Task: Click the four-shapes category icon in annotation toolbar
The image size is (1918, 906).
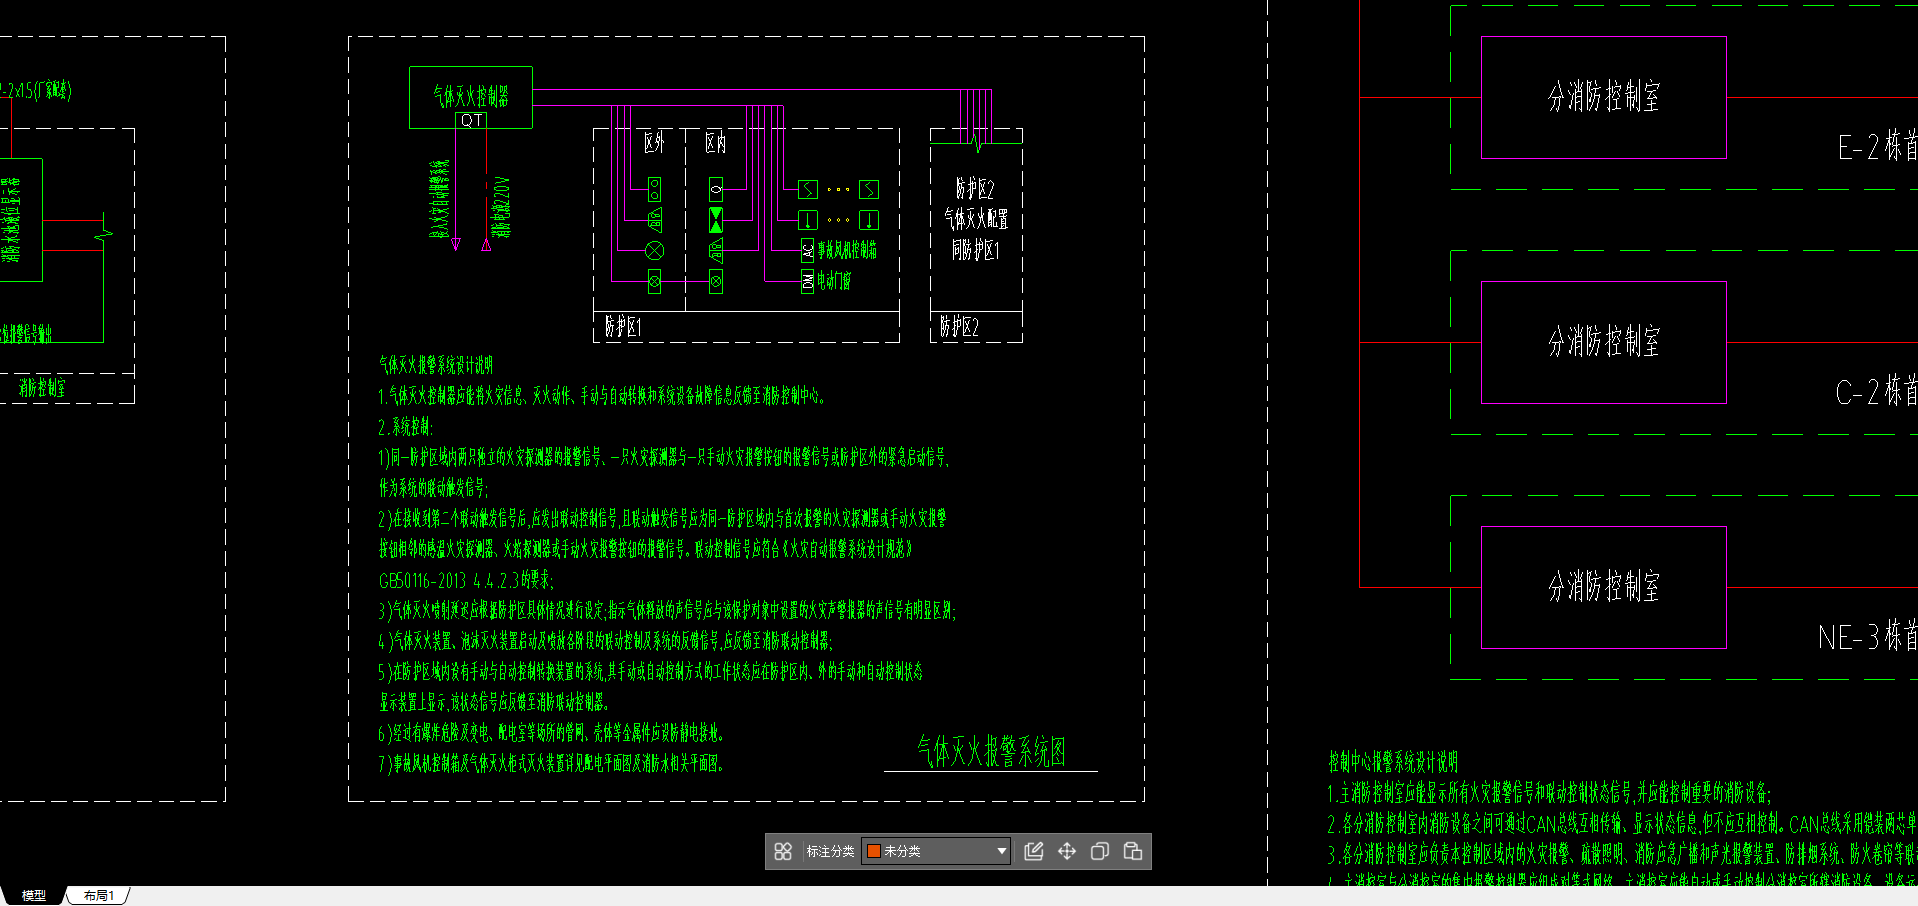Action: coord(783,851)
